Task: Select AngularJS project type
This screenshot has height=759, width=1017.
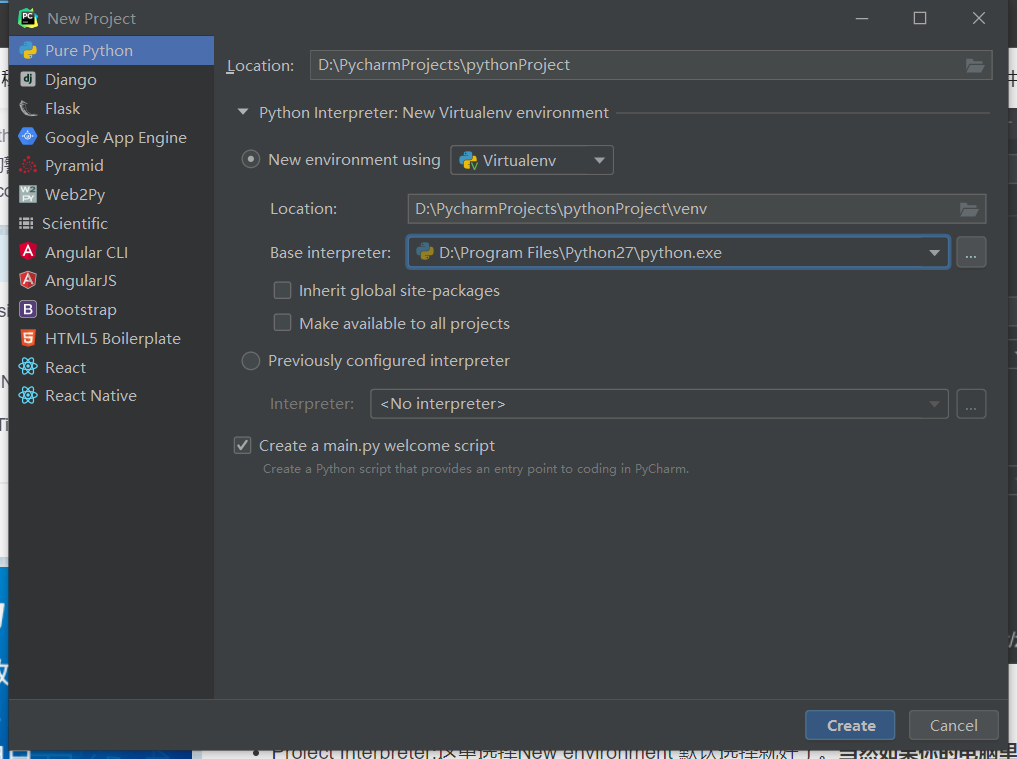Action: pos(112,280)
